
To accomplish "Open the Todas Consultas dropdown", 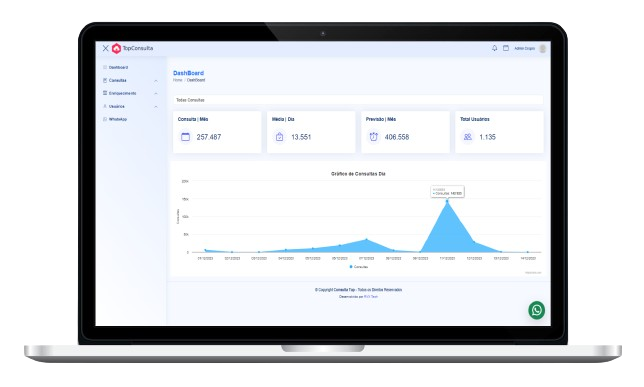I will 358,100.
